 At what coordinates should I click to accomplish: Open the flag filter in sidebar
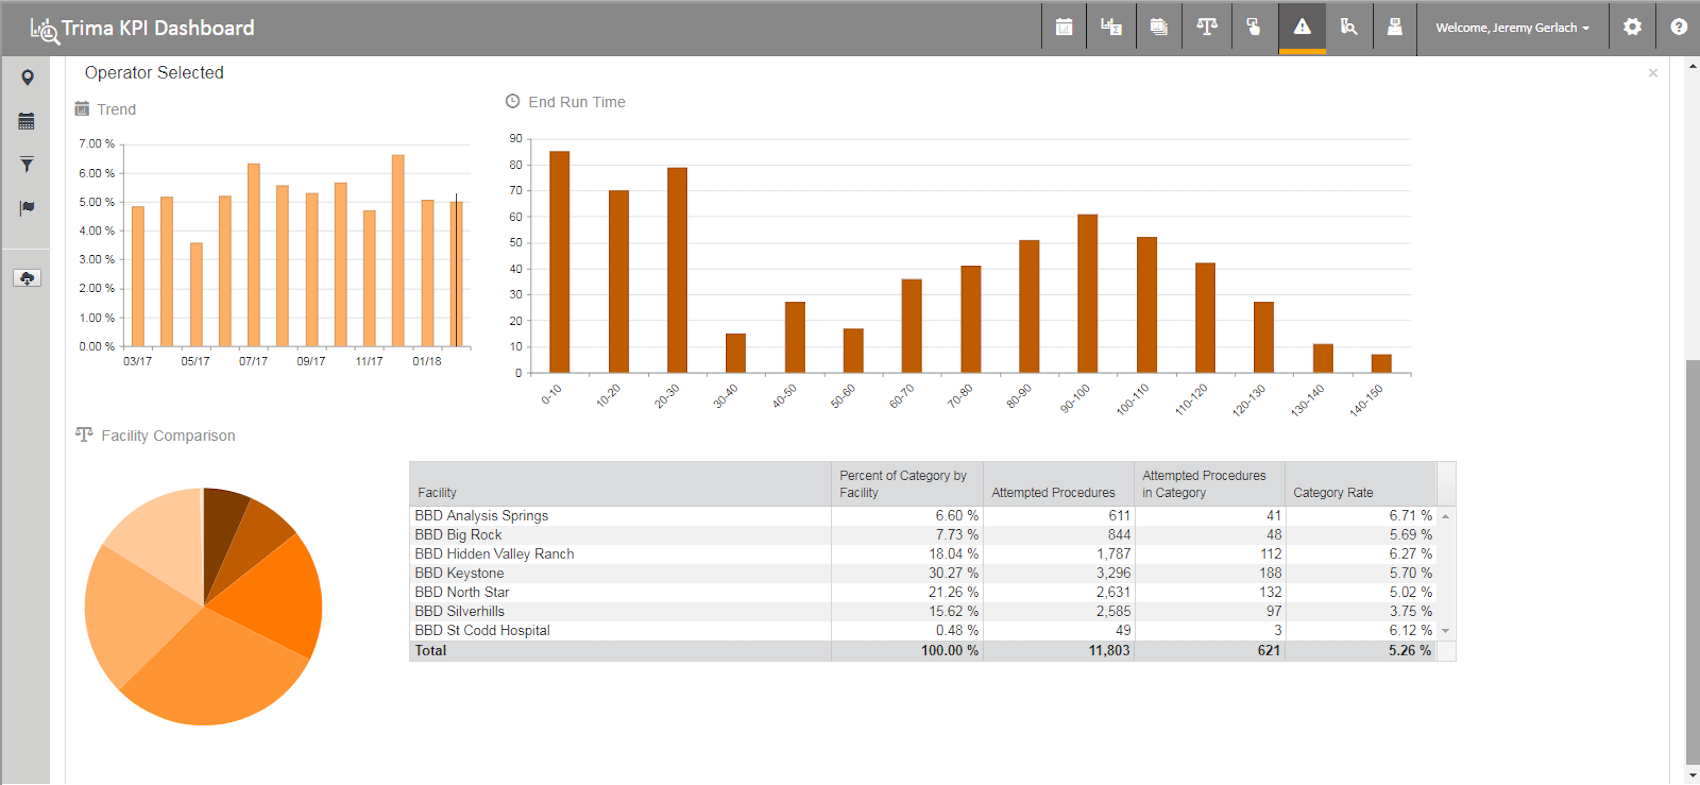click(x=27, y=207)
